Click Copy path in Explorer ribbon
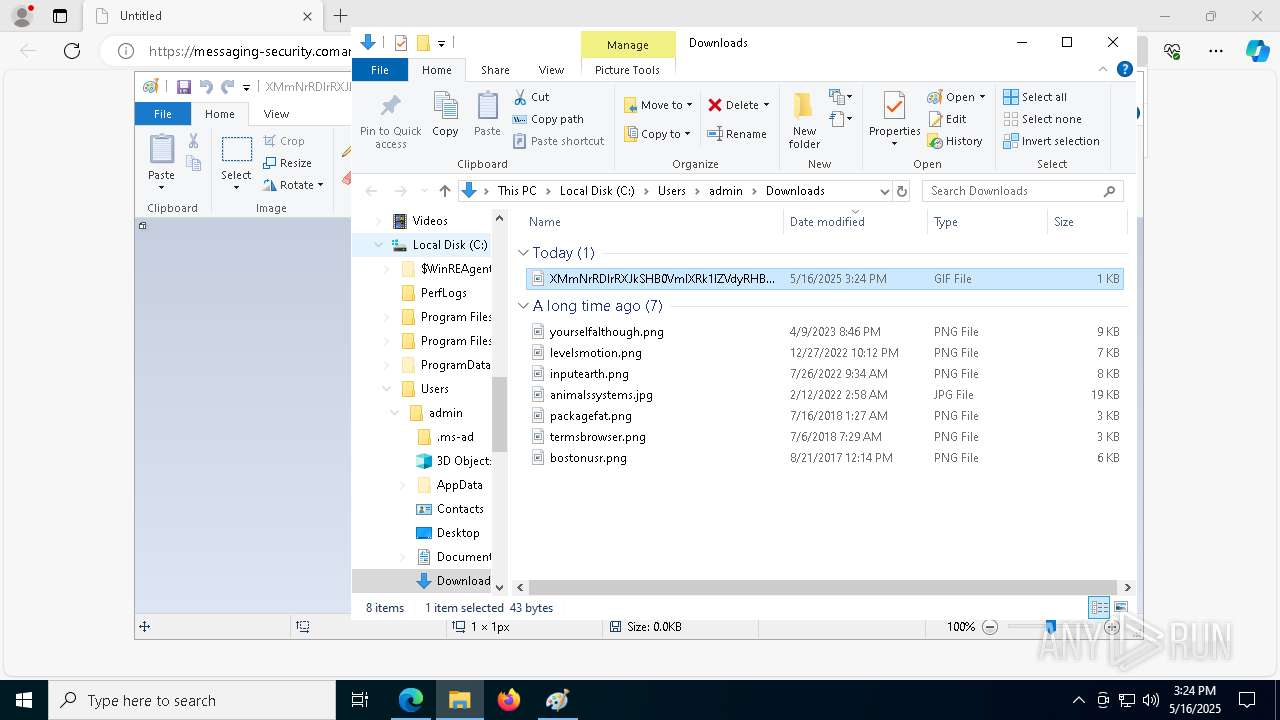 548,119
